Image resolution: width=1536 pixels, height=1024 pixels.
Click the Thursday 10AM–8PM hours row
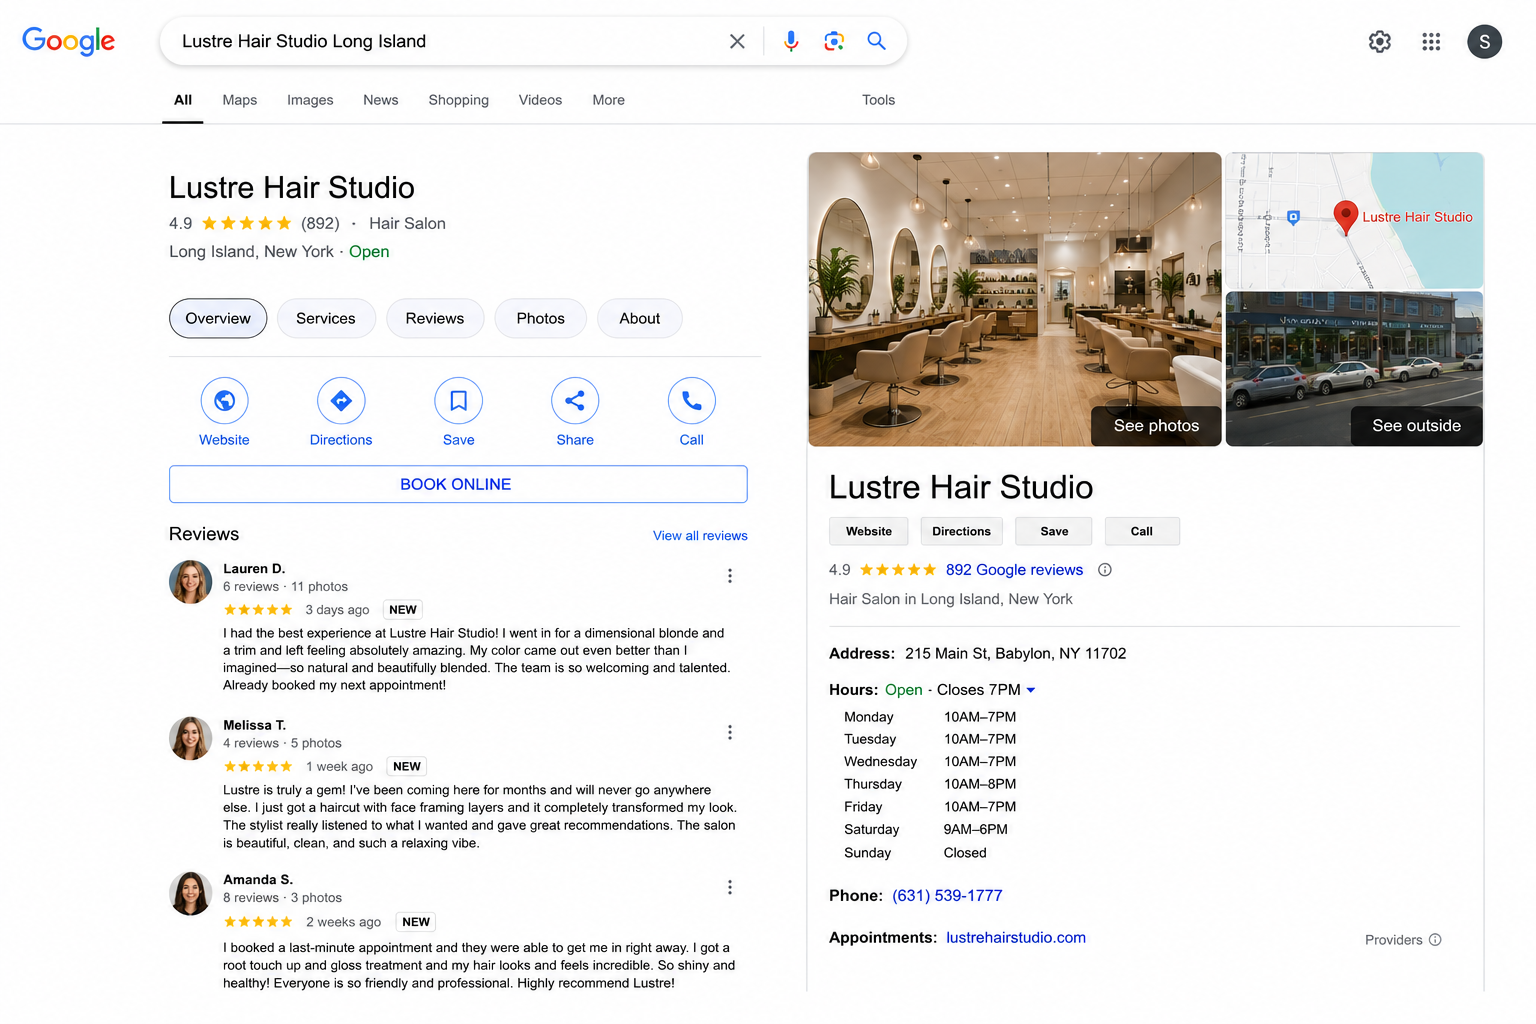point(930,784)
